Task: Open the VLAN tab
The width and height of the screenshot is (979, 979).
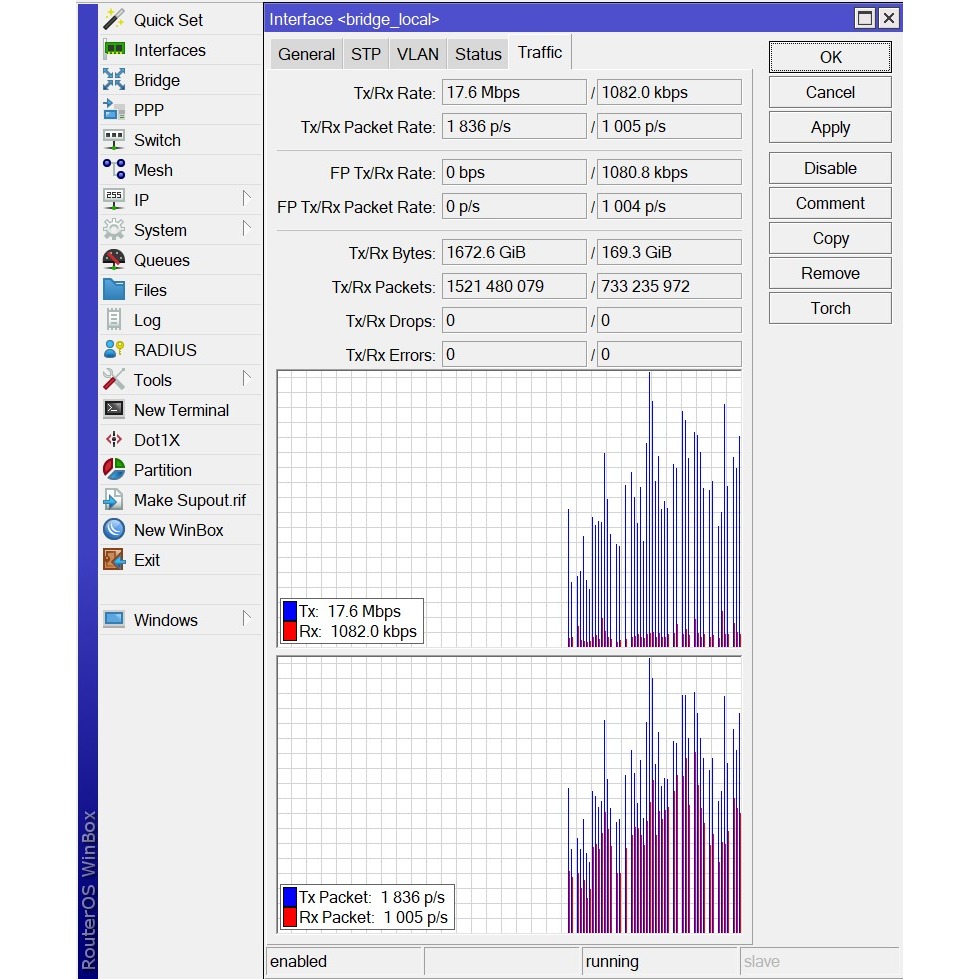Action: click(418, 54)
